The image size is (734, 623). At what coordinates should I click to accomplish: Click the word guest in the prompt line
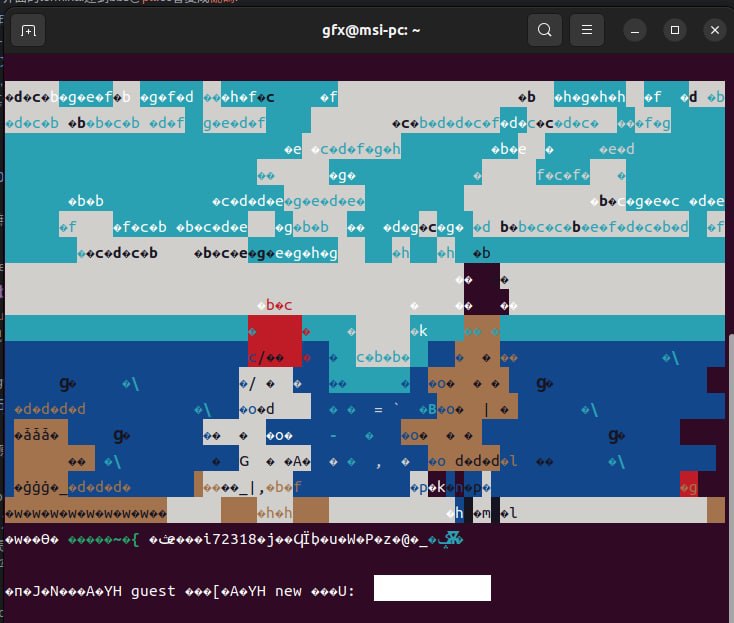153,591
